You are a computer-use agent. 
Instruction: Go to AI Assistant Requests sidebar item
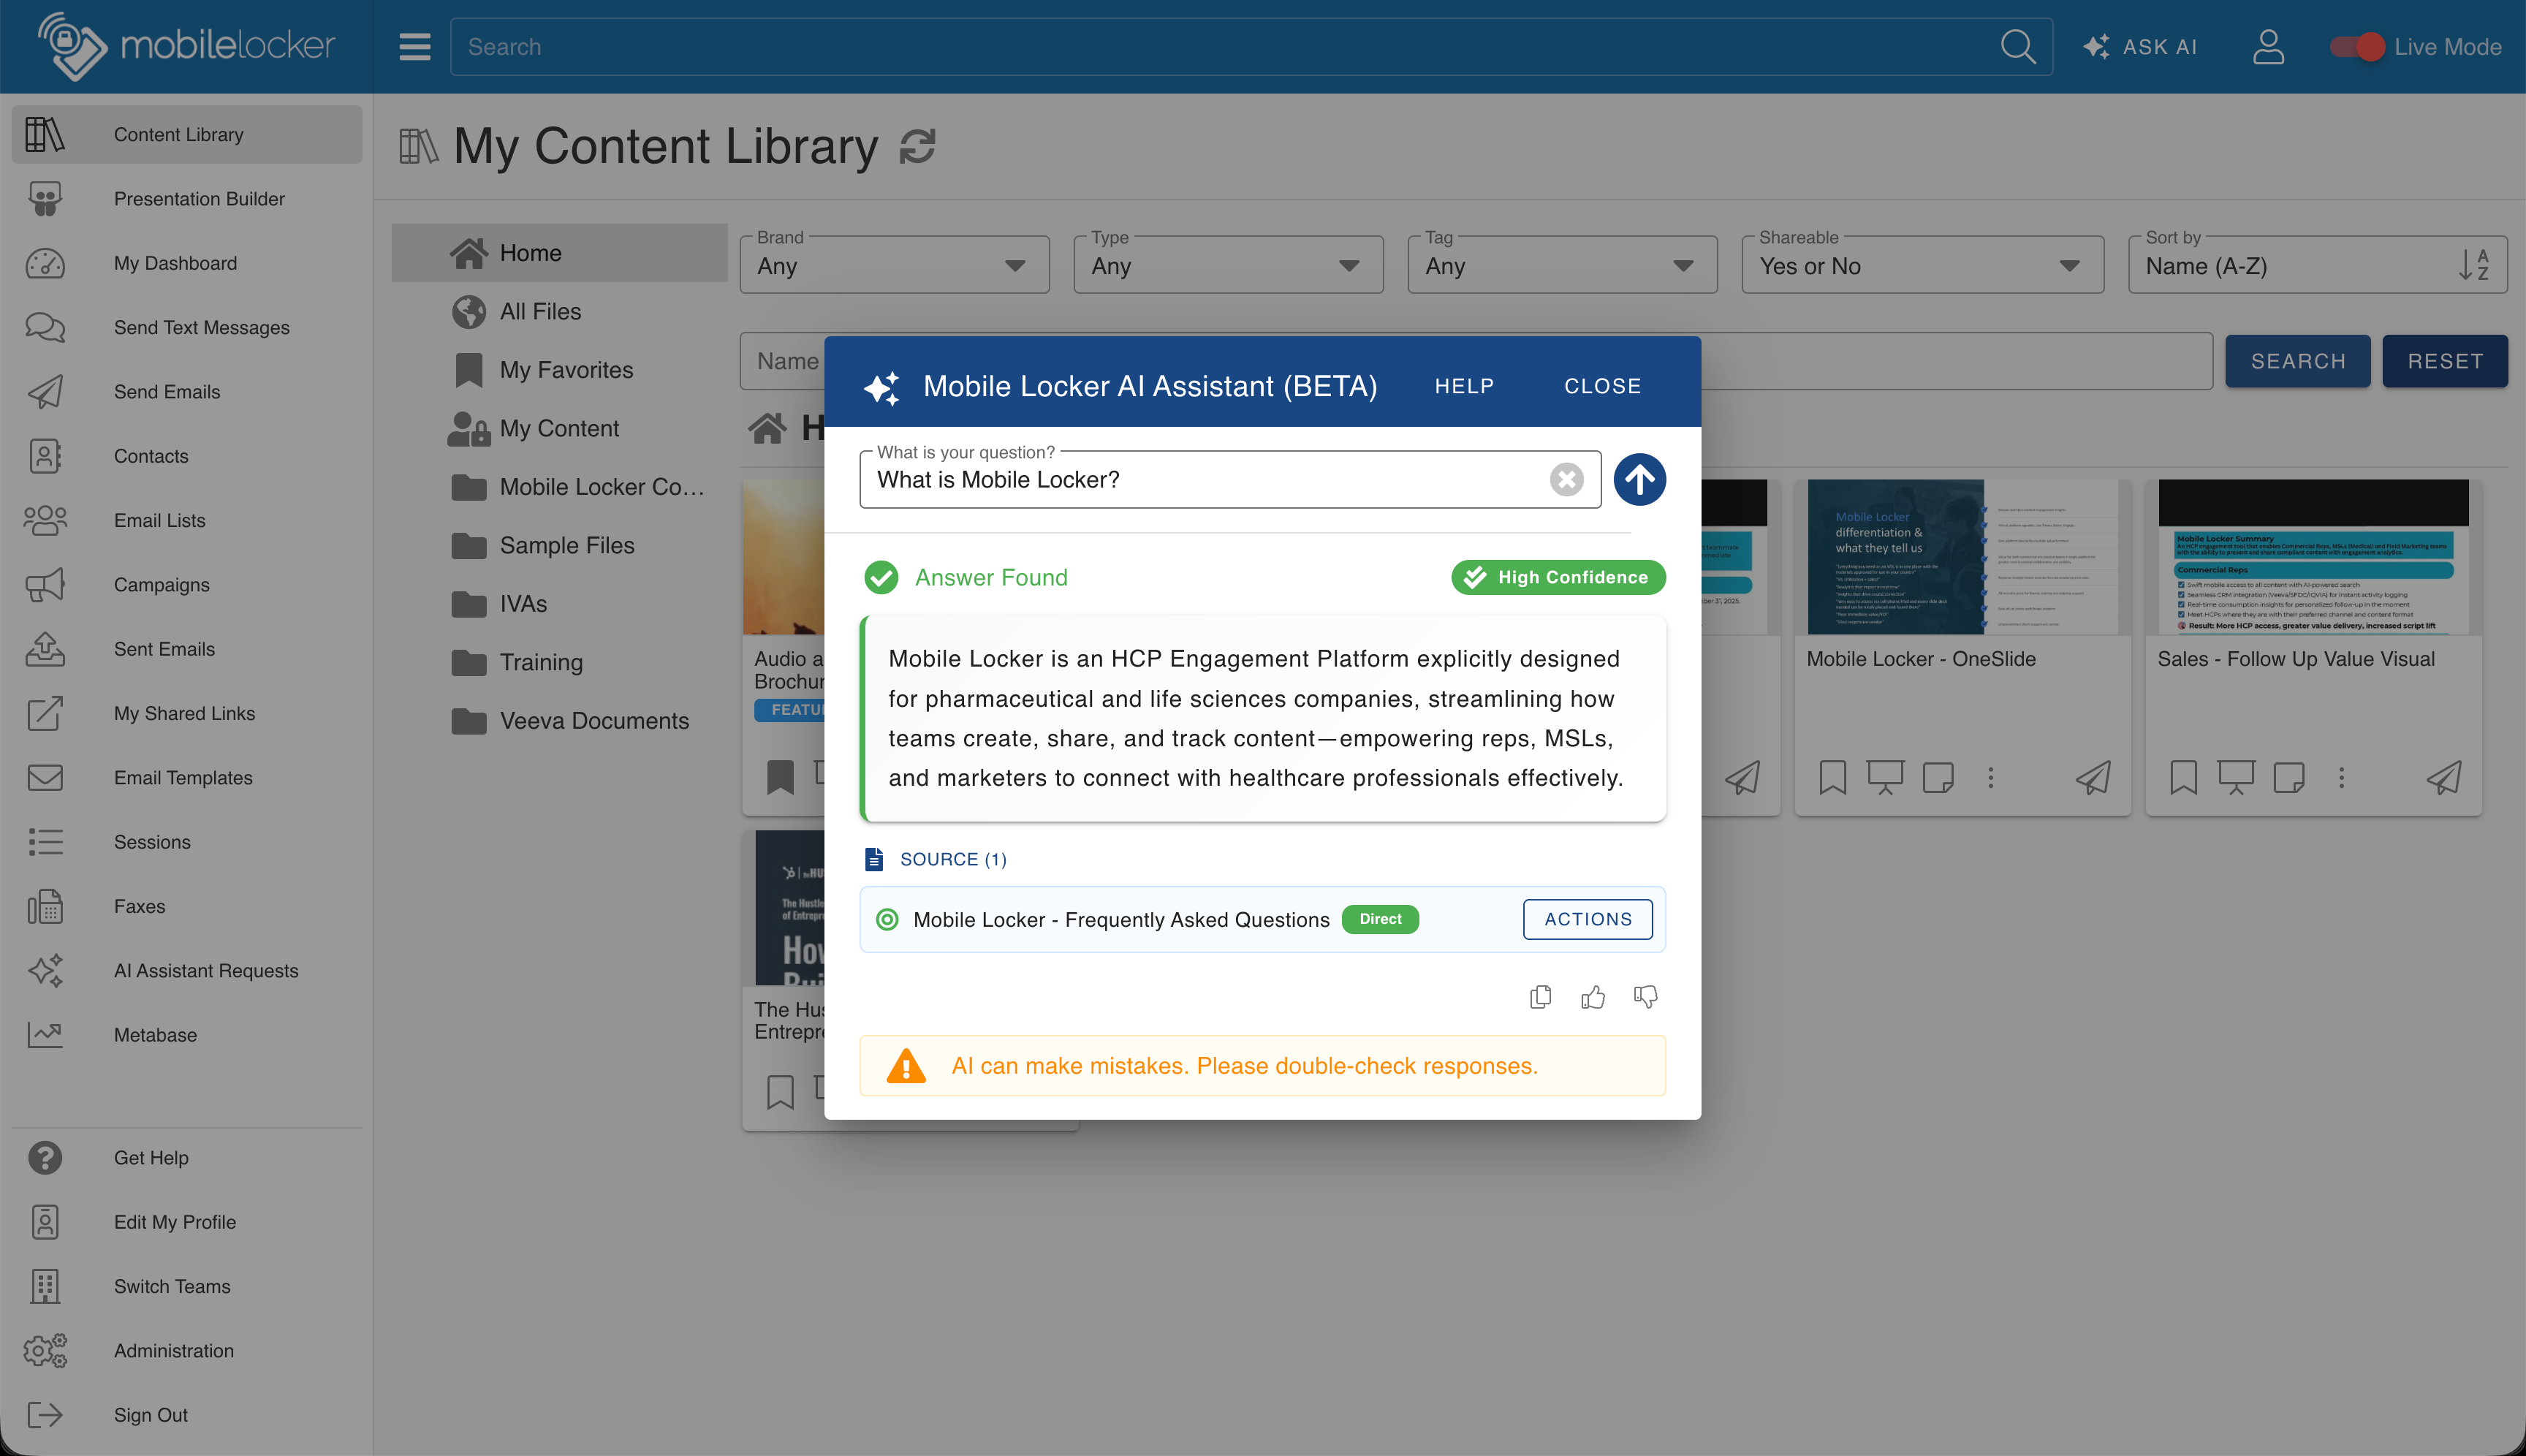pyautogui.click(x=205, y=971)
